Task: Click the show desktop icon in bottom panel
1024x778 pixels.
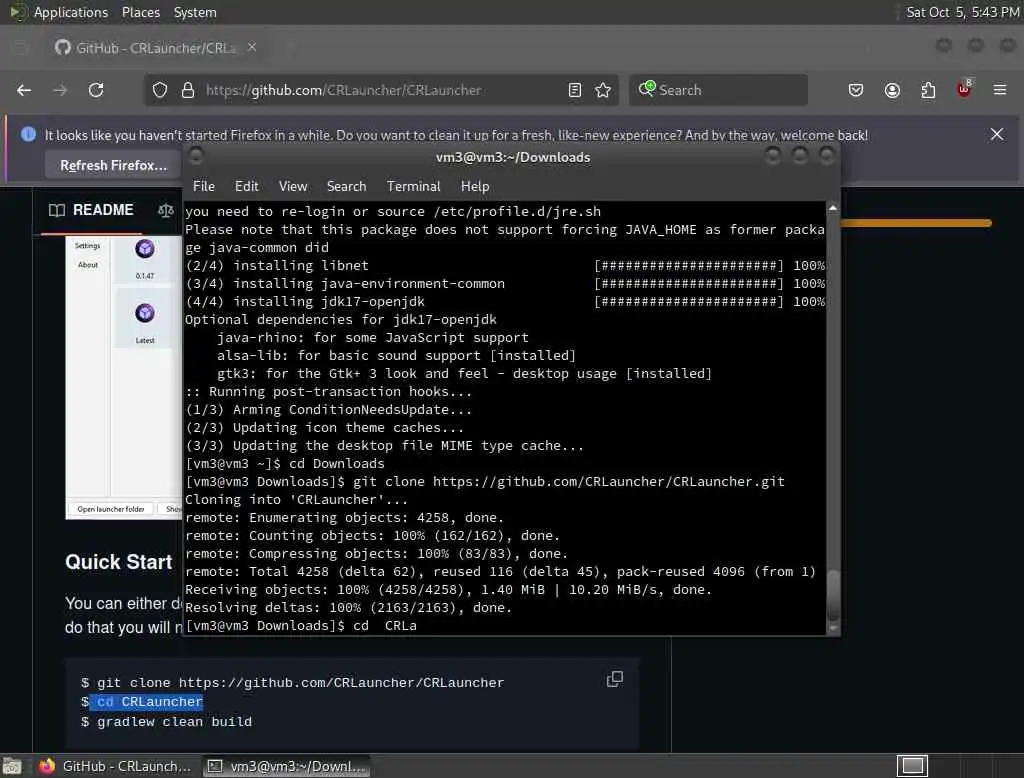Action: point(12,766)
